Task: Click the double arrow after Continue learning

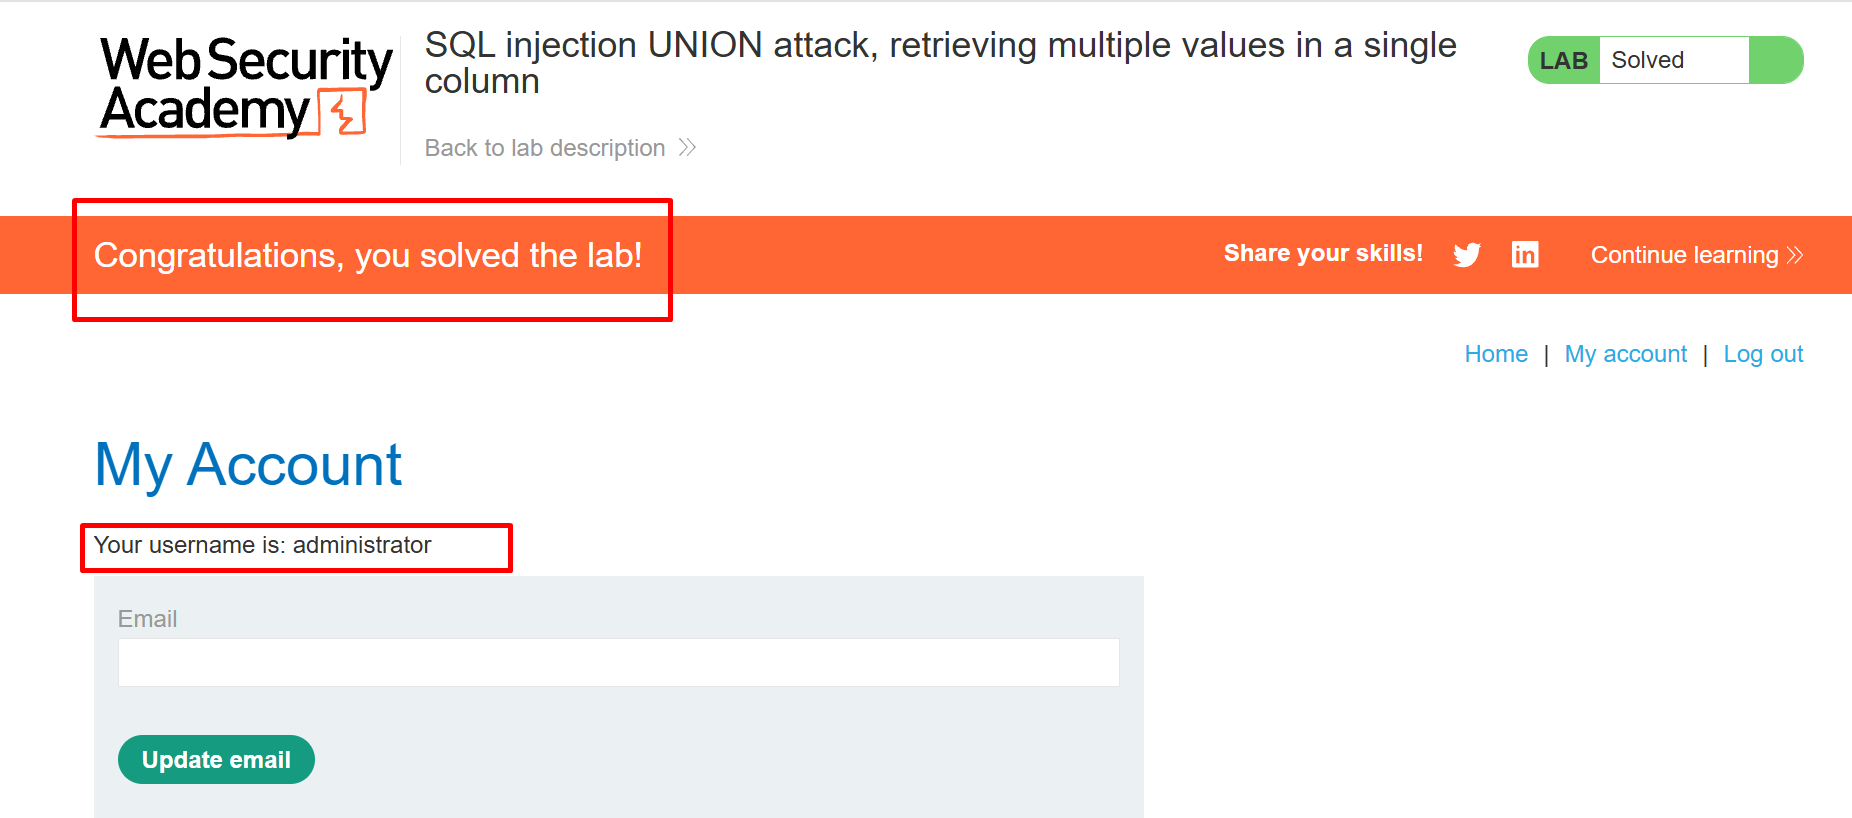Action: (x=1795, y=255)
